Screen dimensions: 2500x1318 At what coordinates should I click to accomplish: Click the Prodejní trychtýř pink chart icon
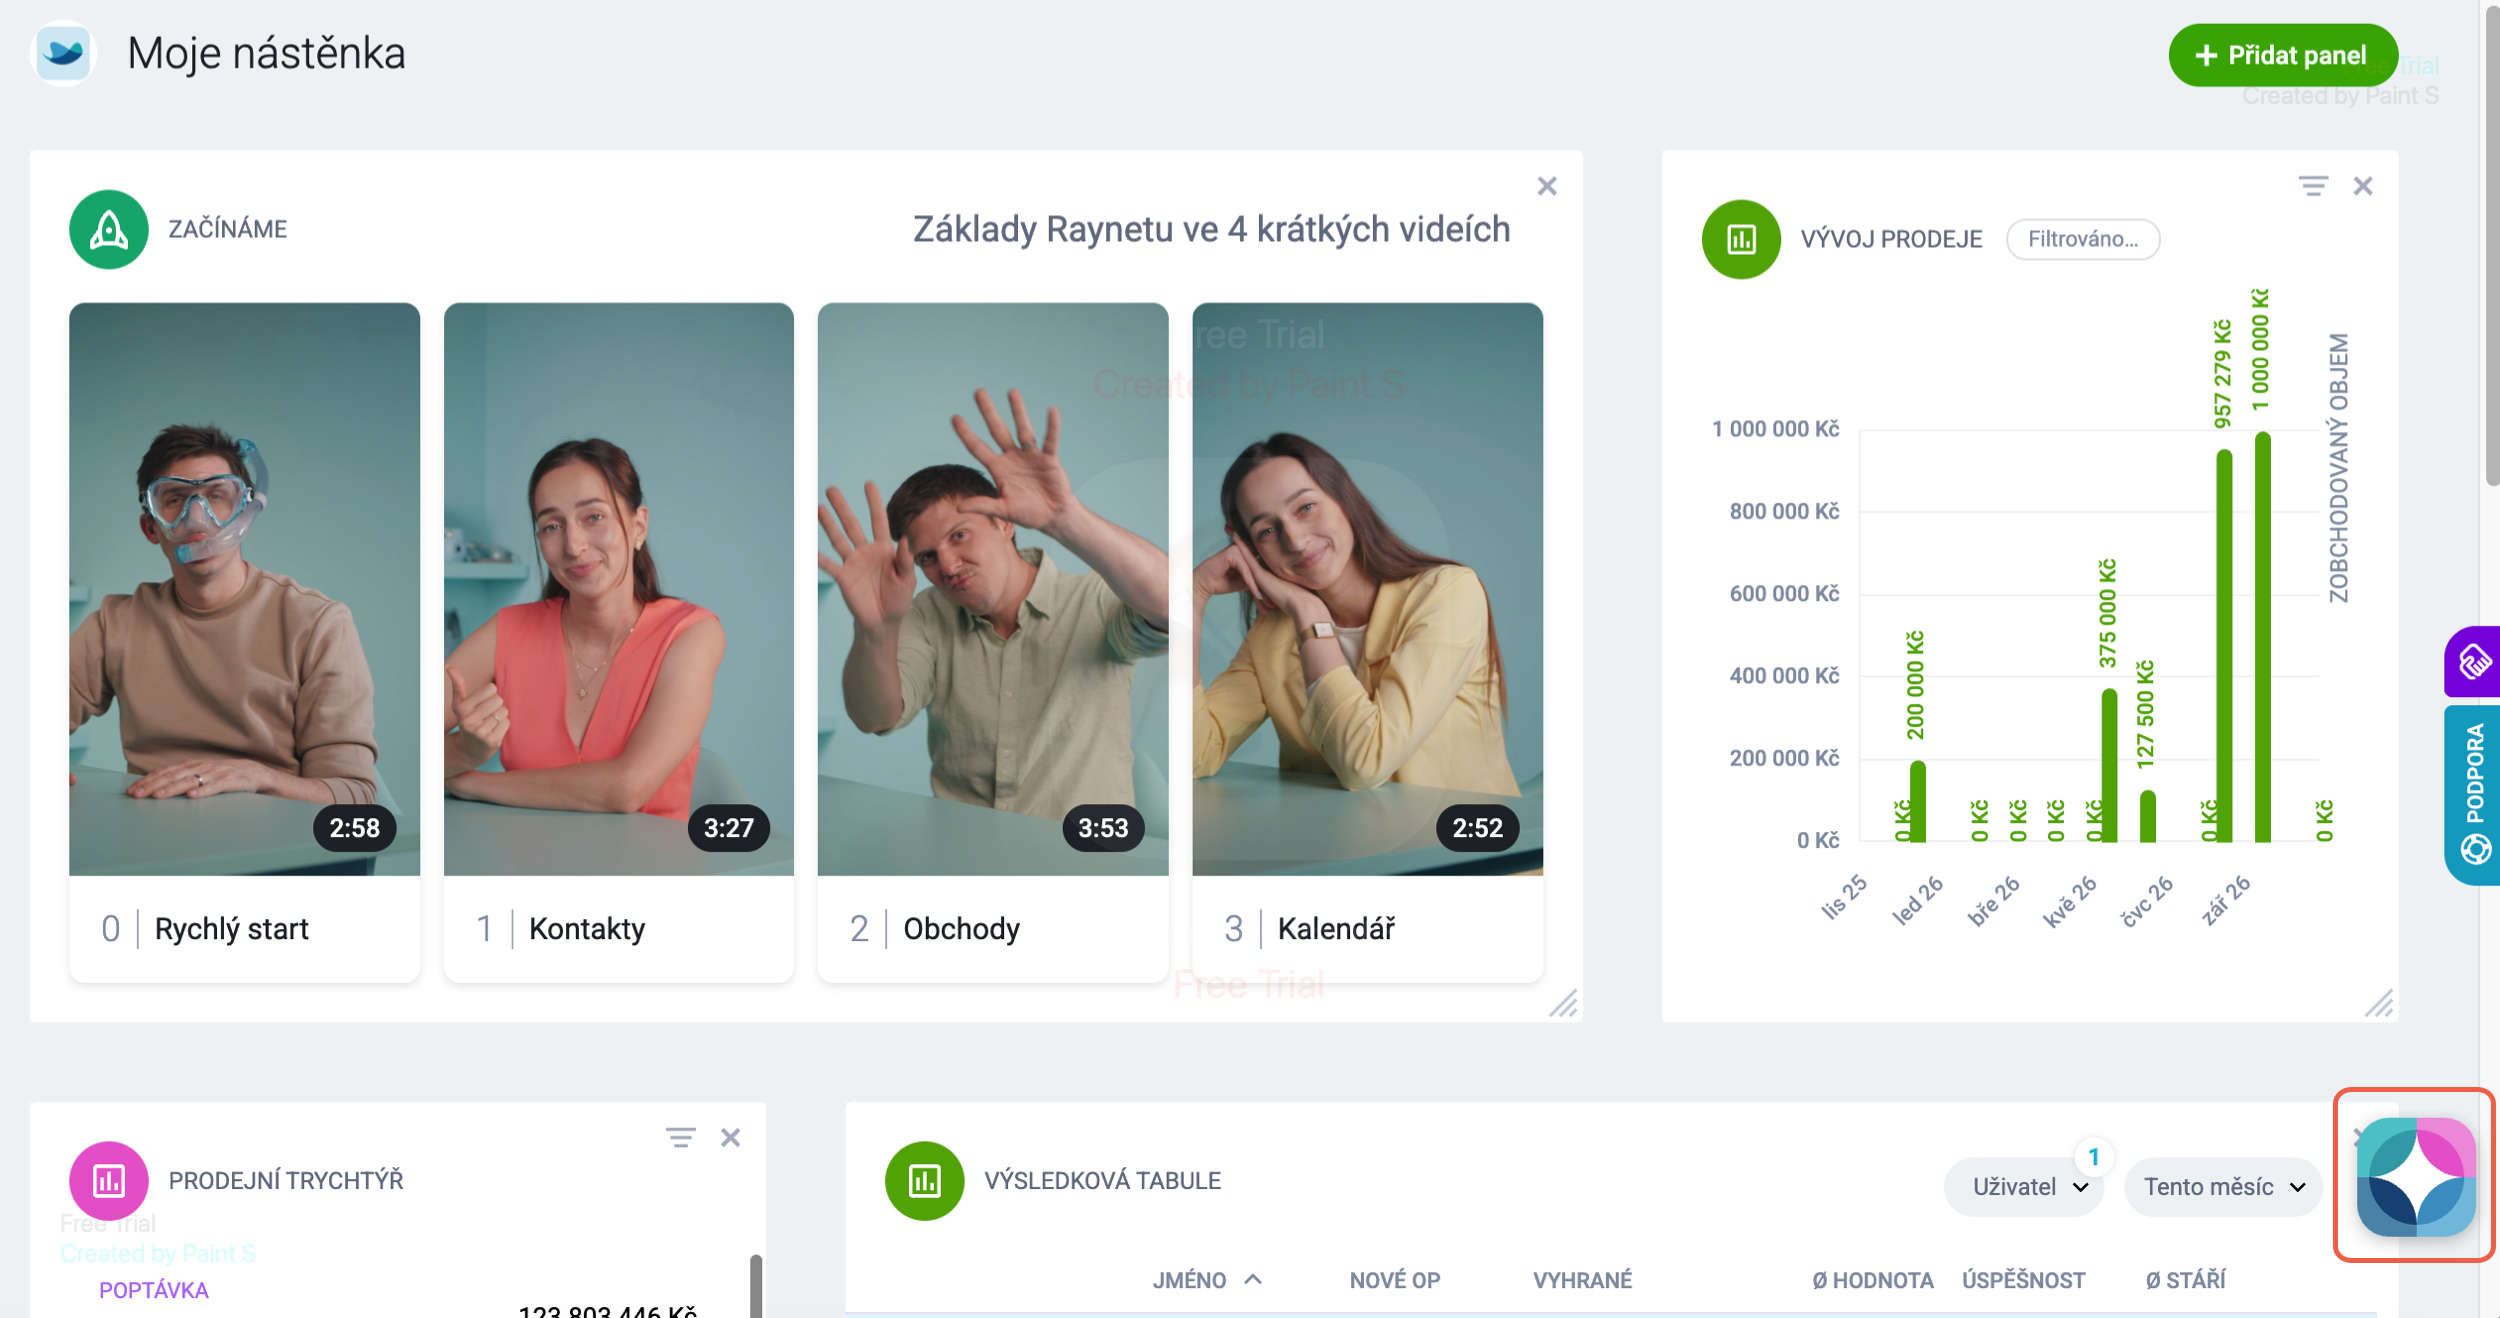point(109,1181)
